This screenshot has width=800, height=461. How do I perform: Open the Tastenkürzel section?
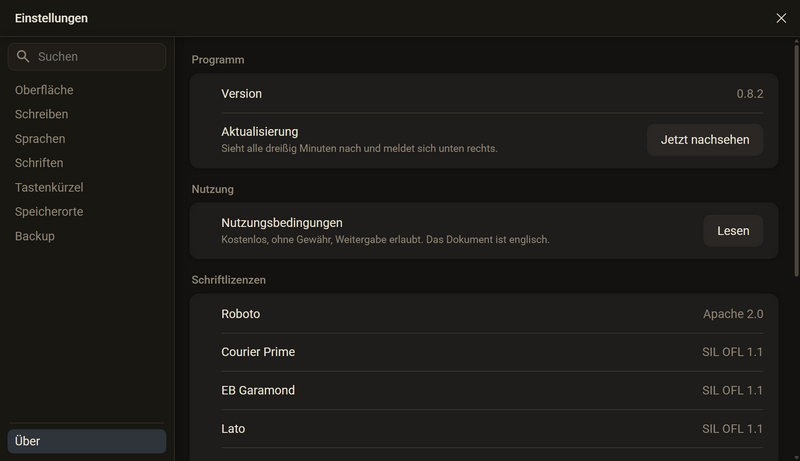[x=49, y=188]
